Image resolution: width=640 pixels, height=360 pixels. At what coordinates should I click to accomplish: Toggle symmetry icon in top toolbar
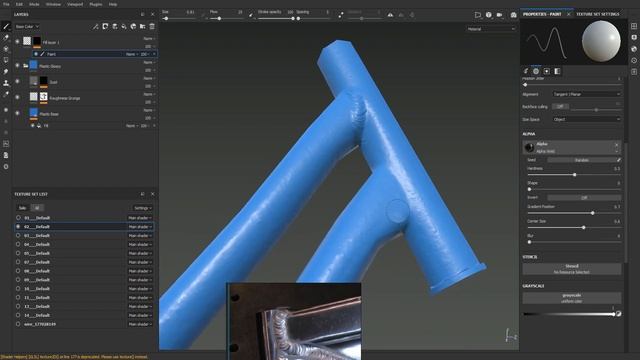coord(391,15)
